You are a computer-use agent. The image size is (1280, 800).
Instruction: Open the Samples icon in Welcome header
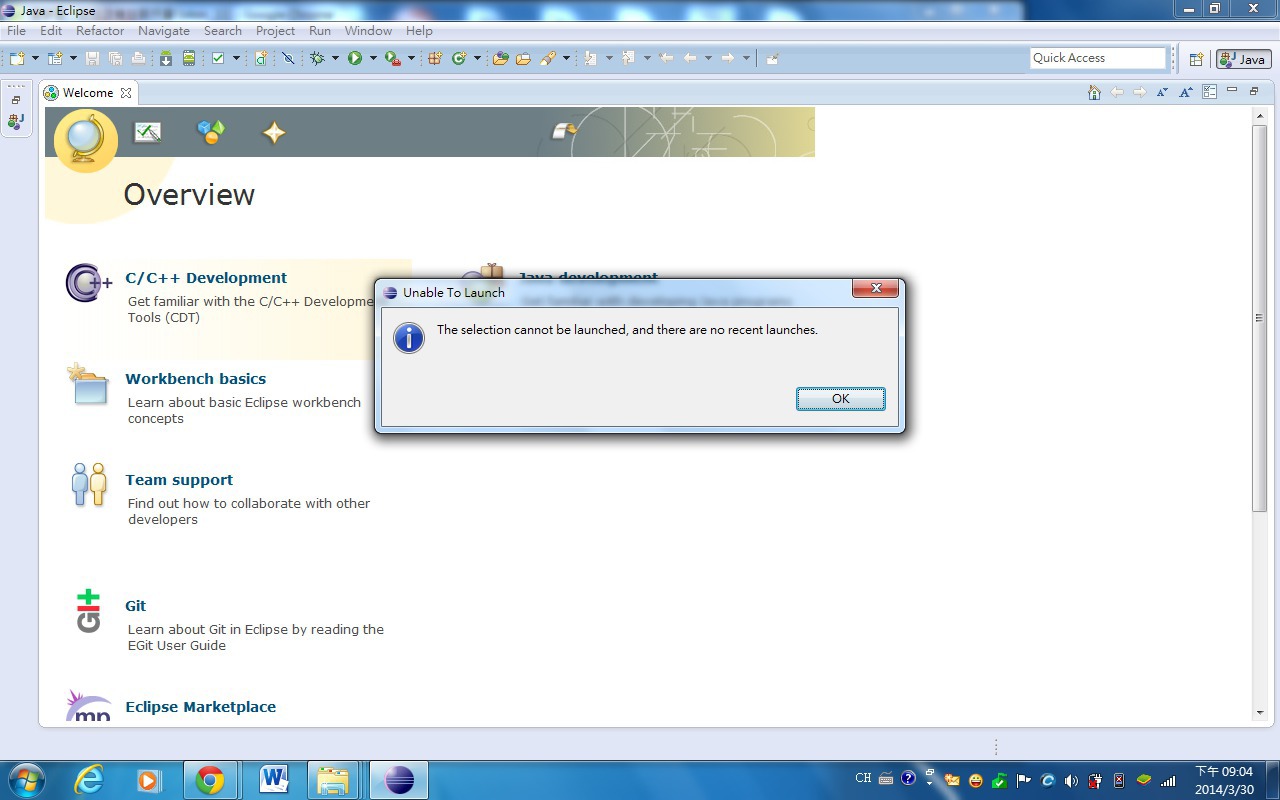coord(211,132)
